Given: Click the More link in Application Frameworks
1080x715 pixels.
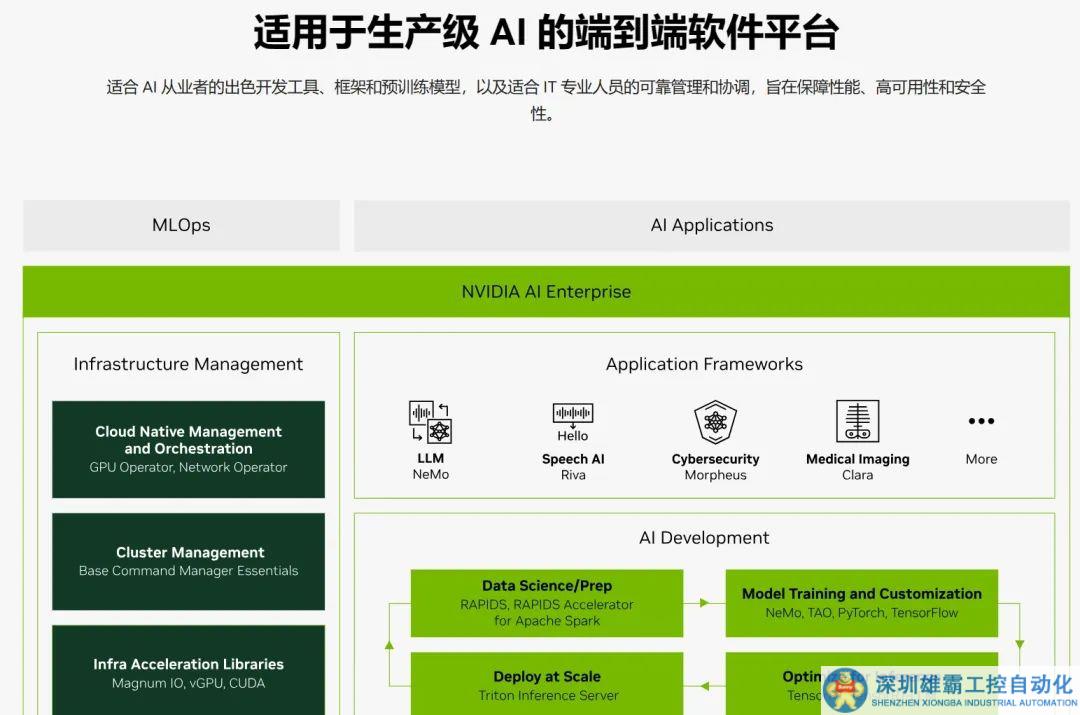Looking at the screenshot, I should click(981, 458).
